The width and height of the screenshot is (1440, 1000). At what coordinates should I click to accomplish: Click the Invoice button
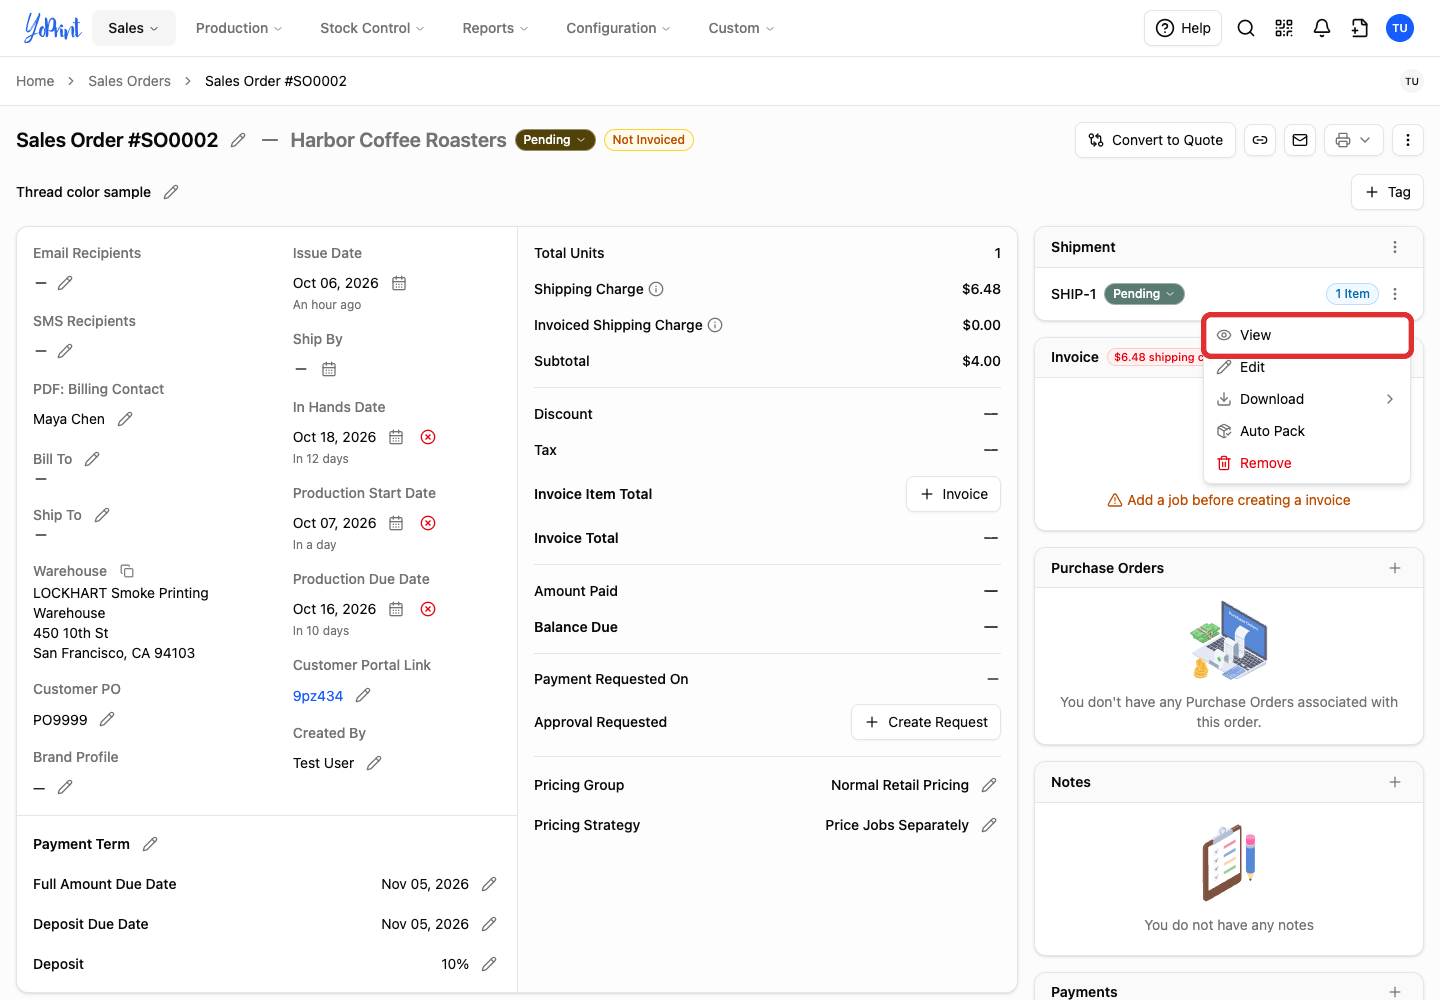pyautogui.click(x=953, y=494)
